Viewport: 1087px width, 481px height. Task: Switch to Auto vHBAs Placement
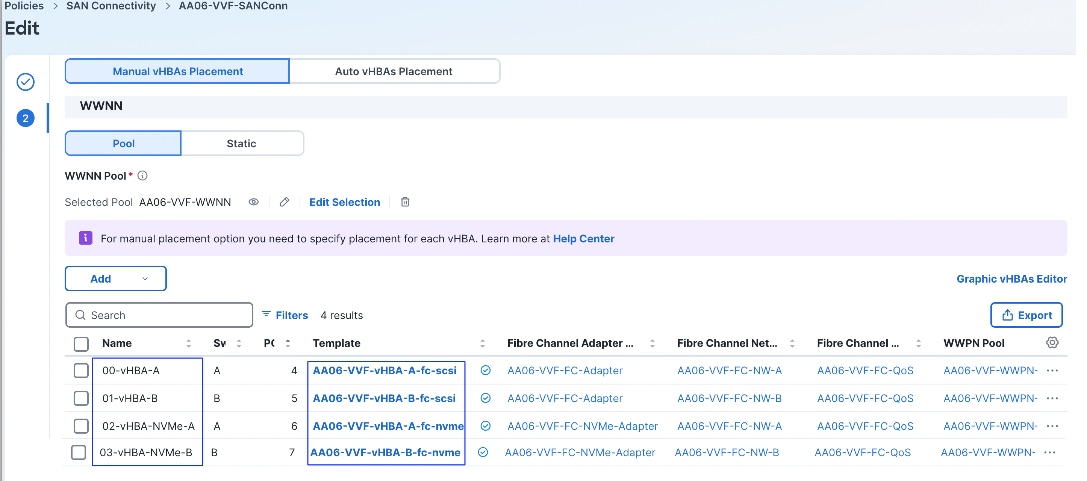(x=394, y=71)
